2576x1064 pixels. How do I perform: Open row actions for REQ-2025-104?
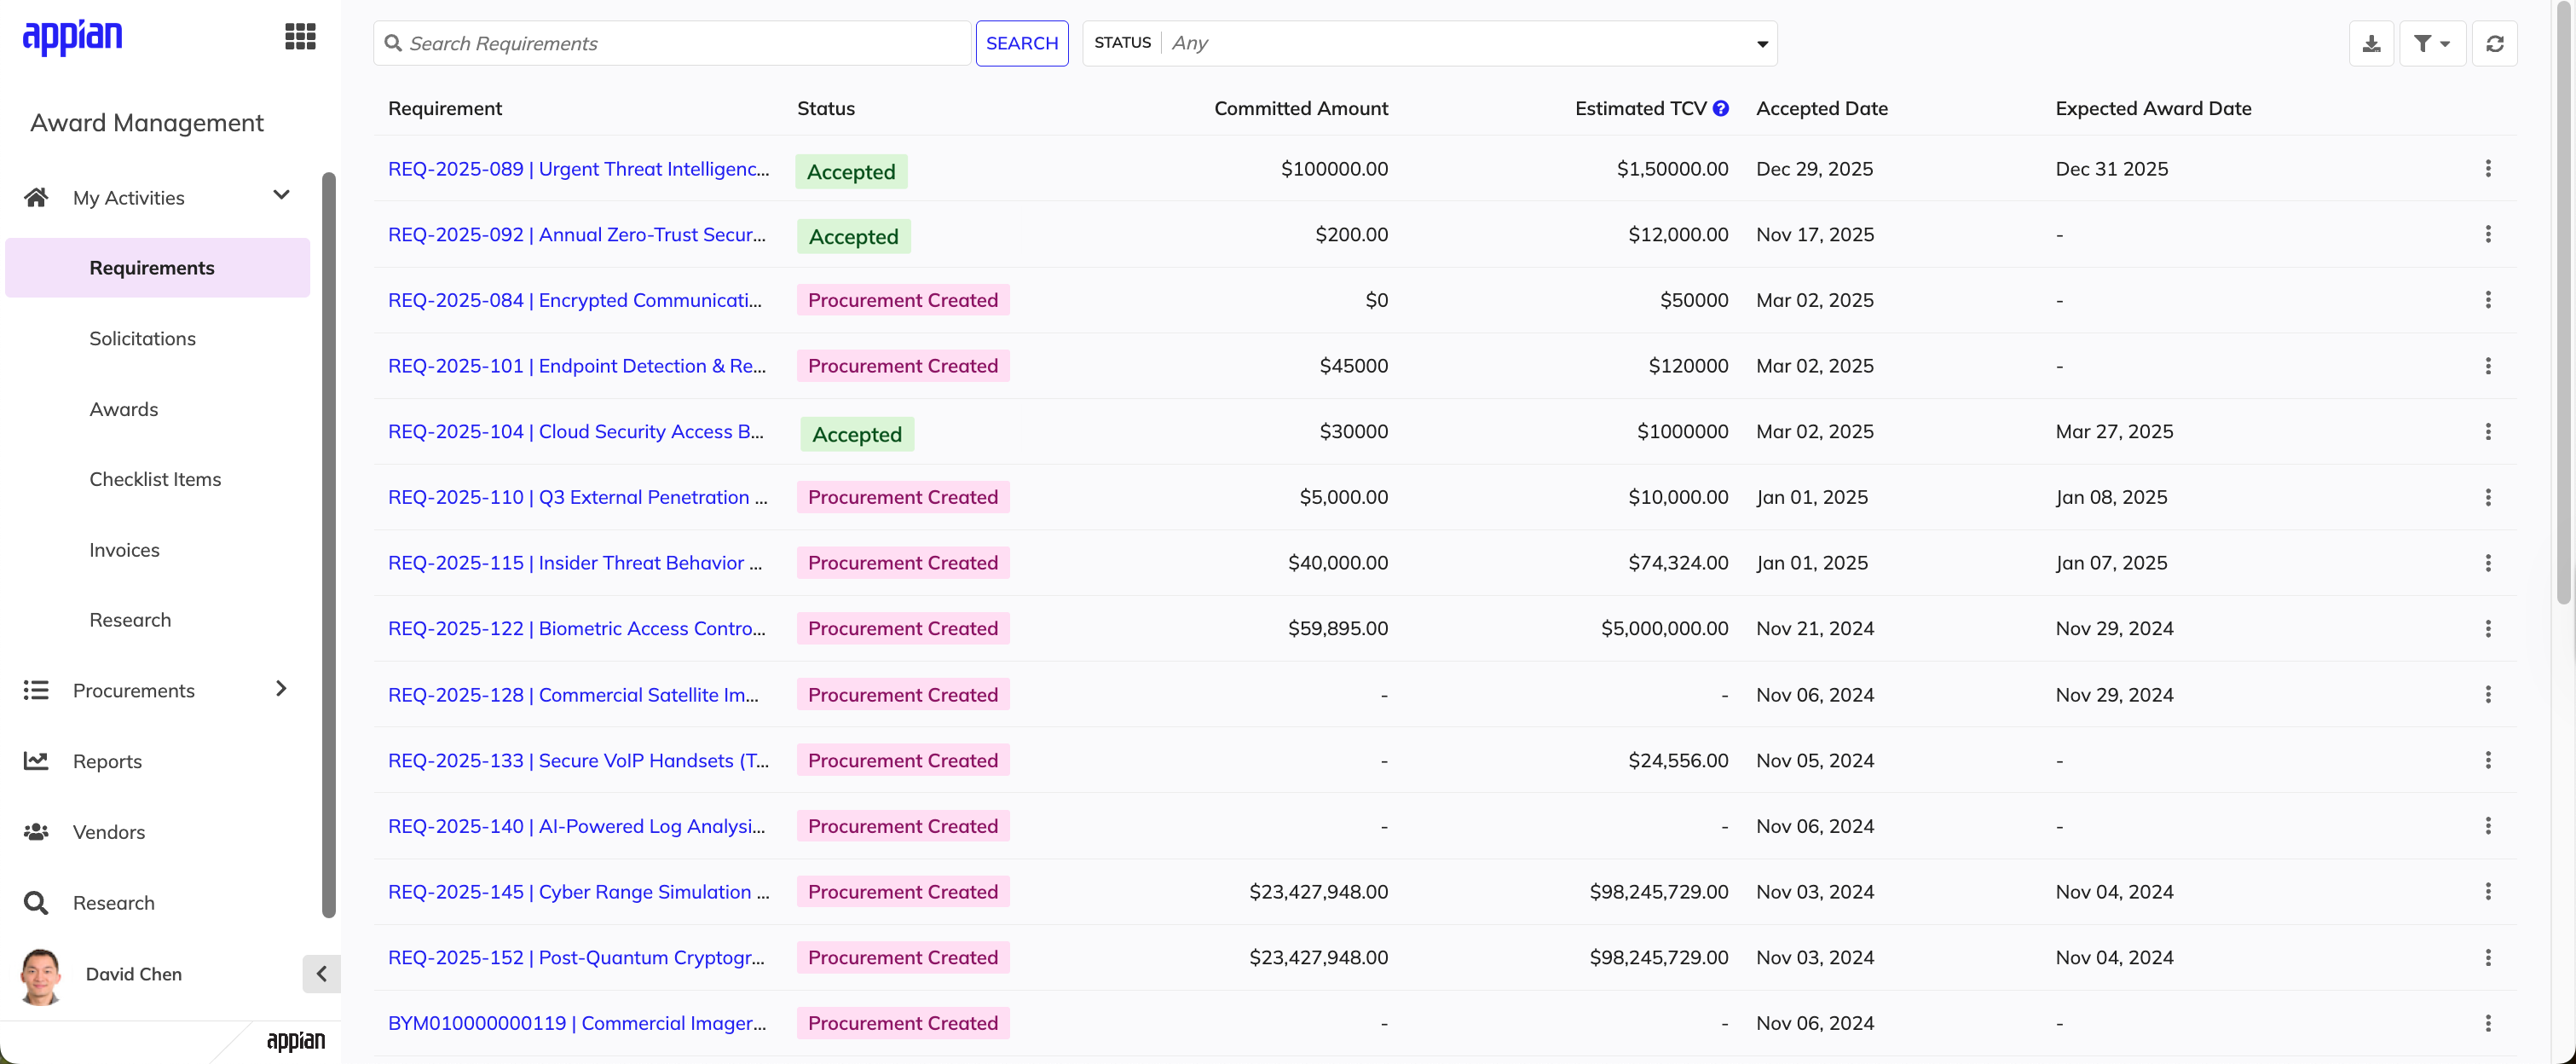tap(2488, 432)
